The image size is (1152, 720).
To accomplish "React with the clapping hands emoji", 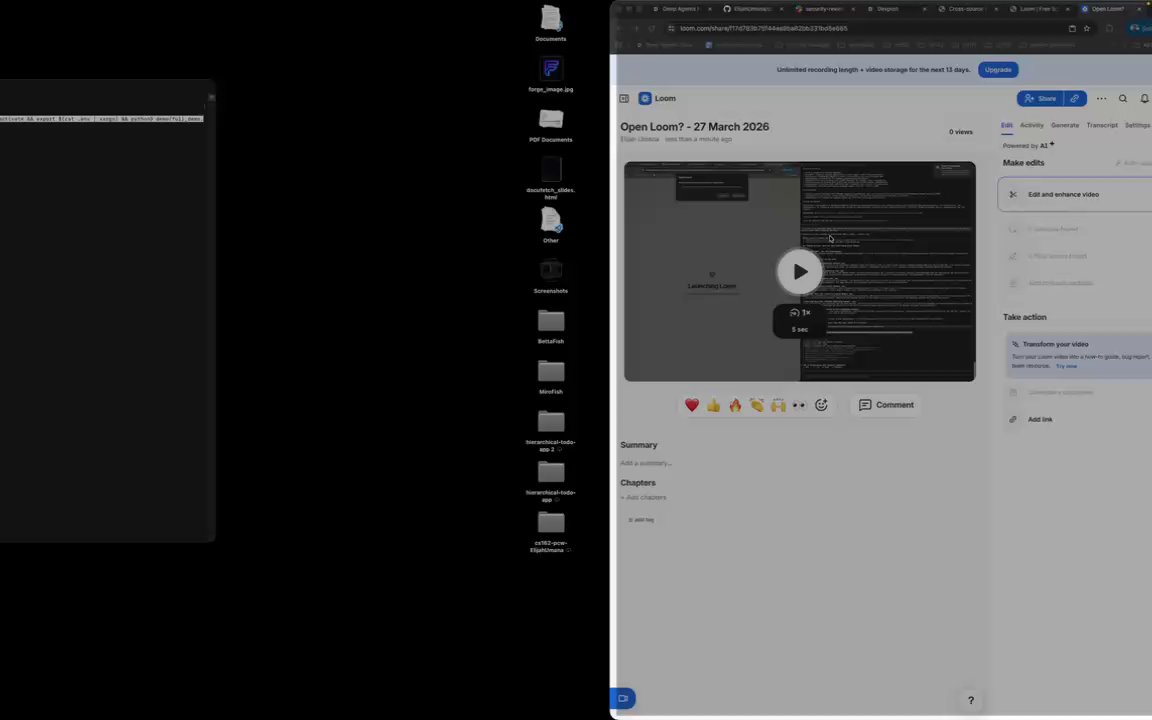I will coord(756,405).
